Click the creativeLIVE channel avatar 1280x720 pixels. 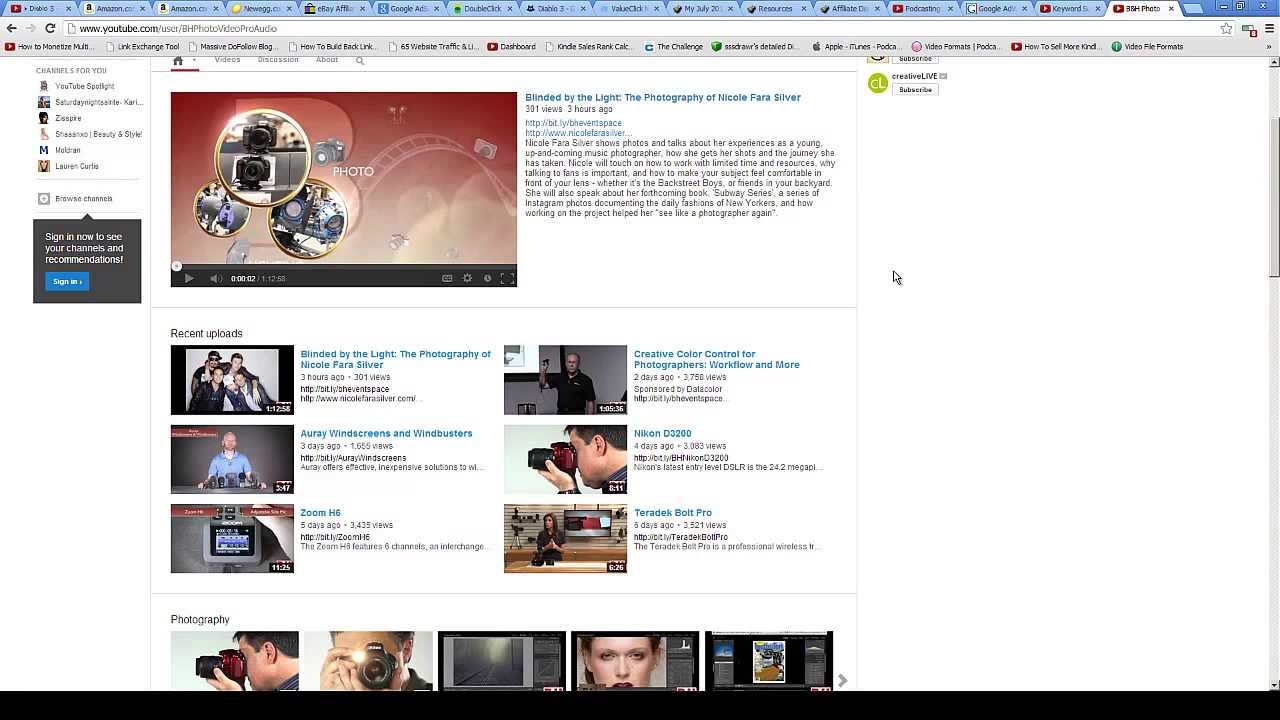pyautogui.click(x=878, y=83)
